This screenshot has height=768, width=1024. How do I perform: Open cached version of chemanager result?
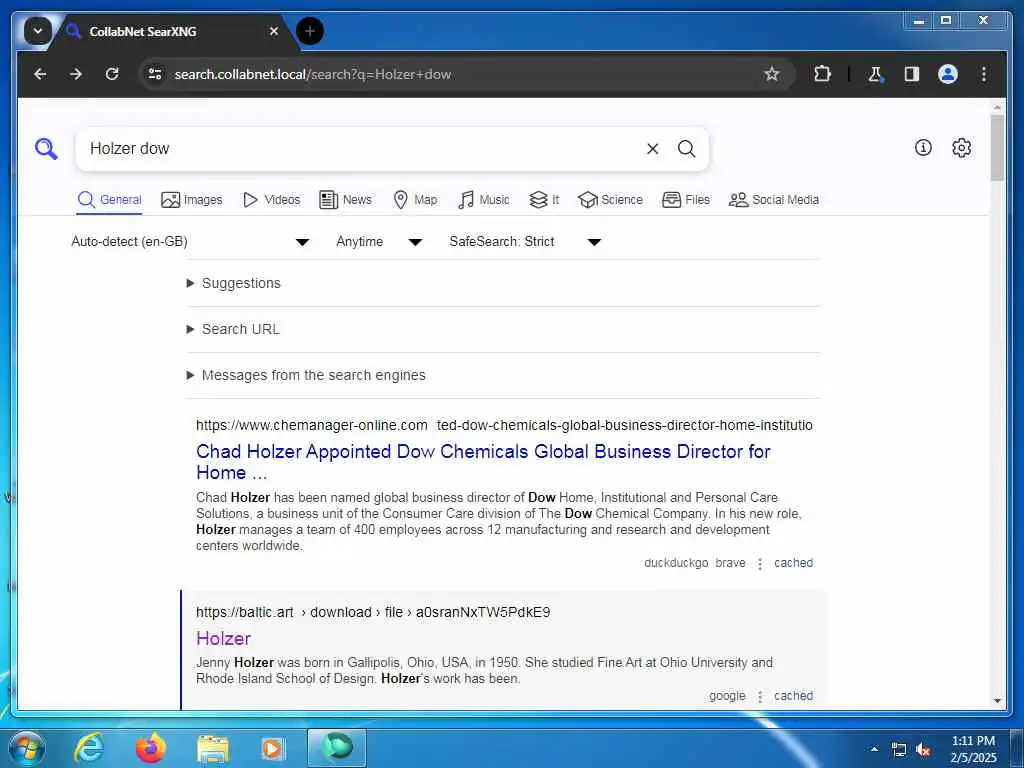pyautogui.click(x=793, y=563)
